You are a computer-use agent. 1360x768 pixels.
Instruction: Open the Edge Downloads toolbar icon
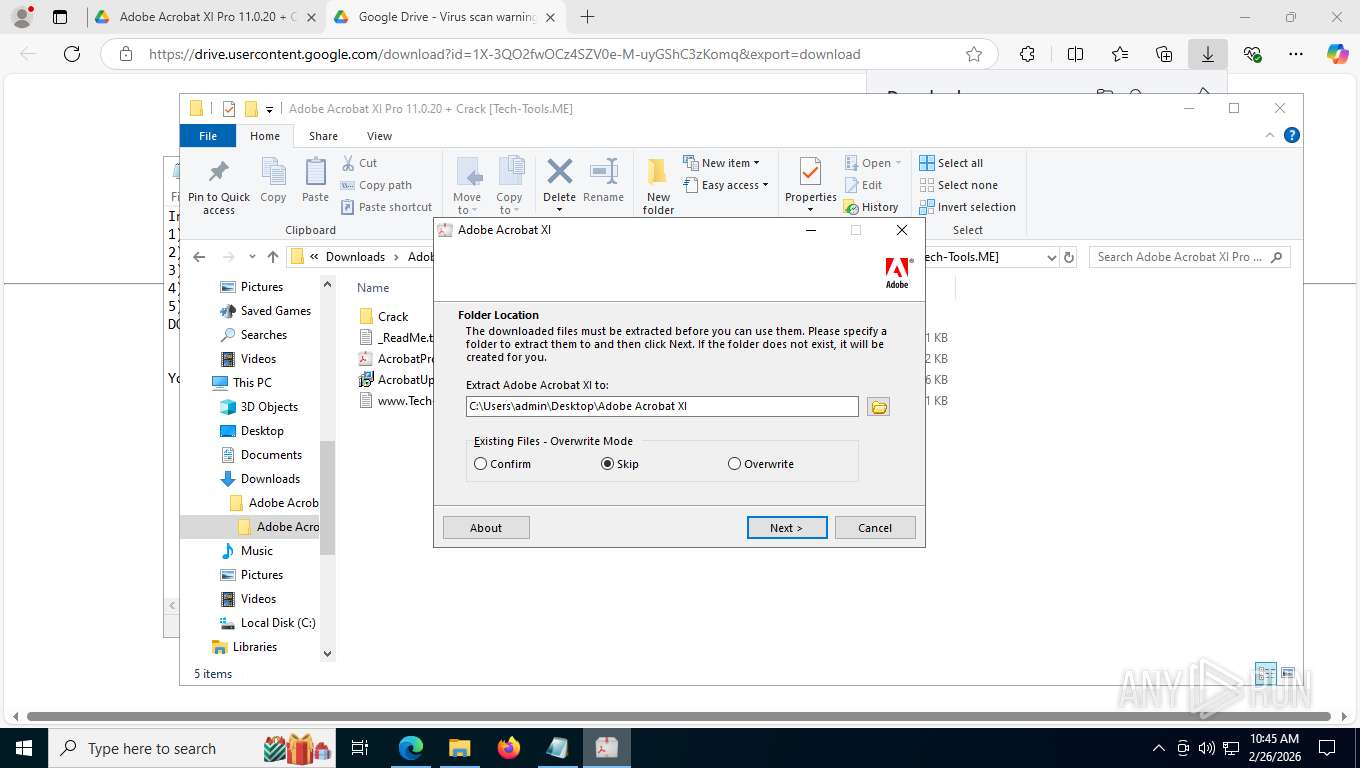click(1207, 55)
